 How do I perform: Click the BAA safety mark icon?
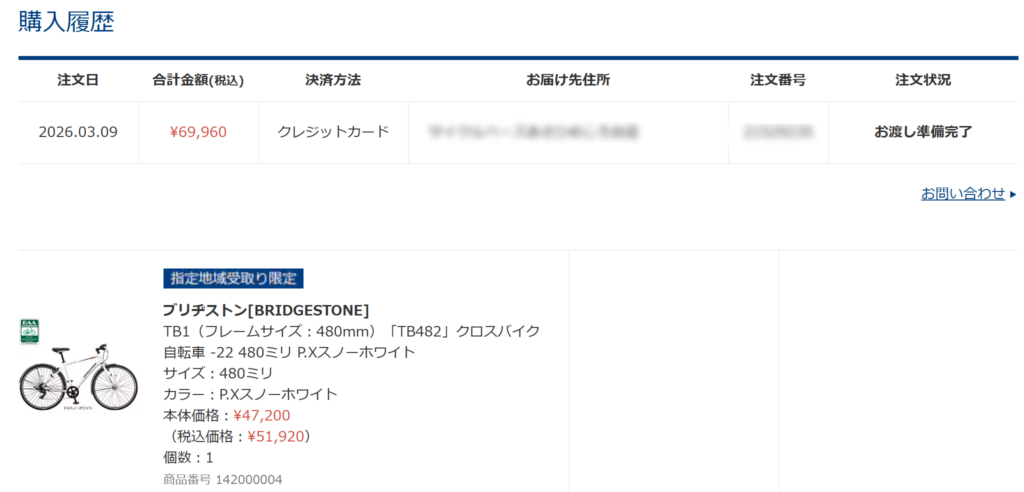29,332
